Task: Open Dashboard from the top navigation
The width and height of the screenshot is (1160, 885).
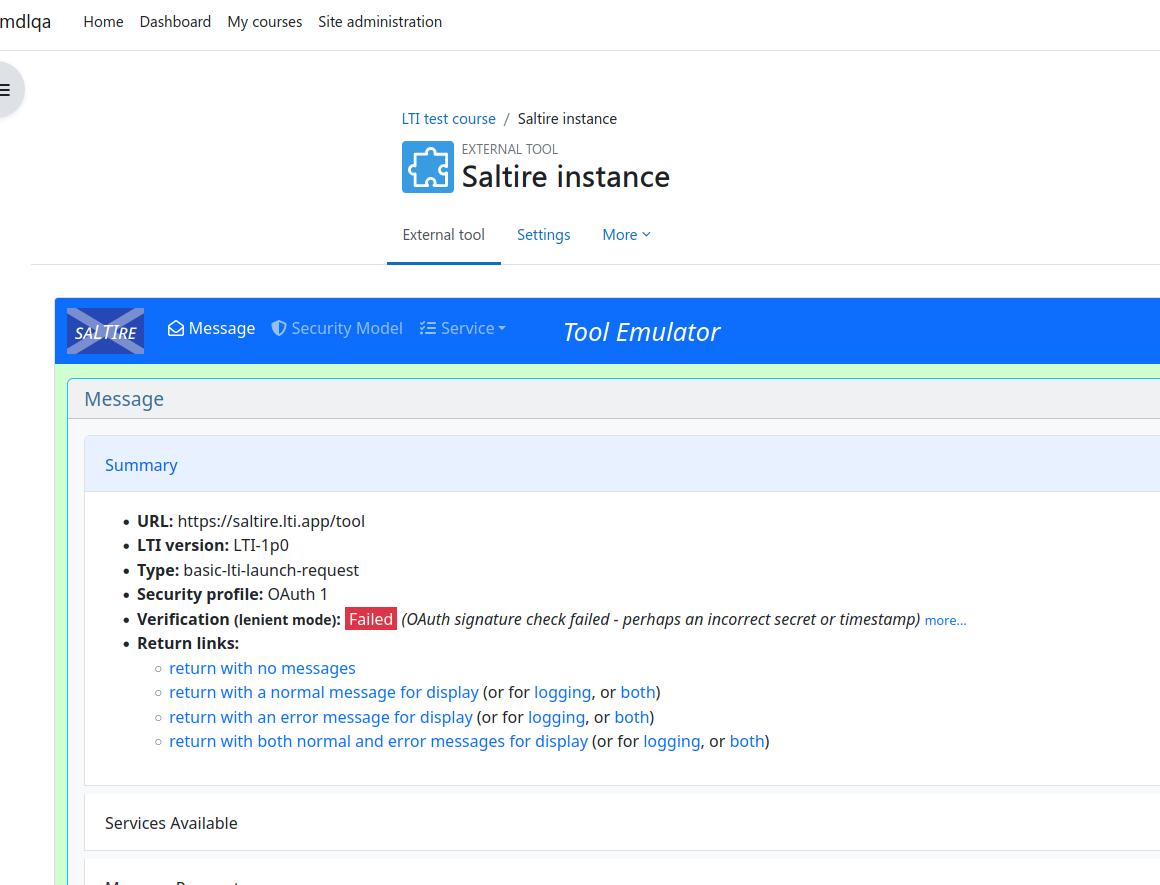Action: (x=175, y=22)
